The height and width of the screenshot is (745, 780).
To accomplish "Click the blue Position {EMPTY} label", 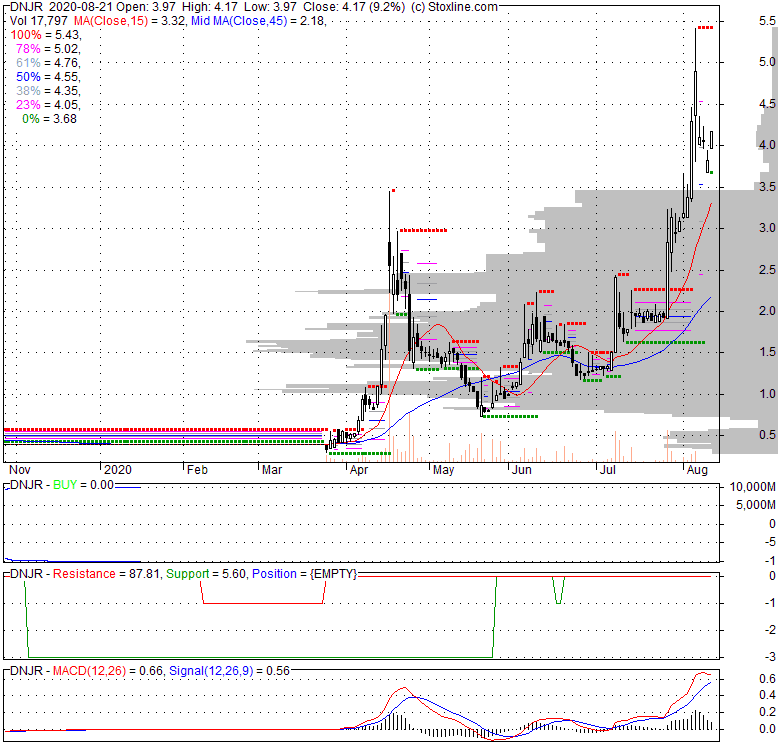I will [304, 574].
